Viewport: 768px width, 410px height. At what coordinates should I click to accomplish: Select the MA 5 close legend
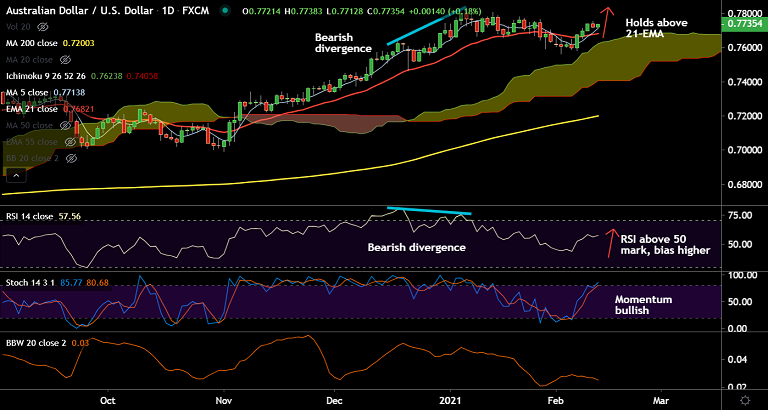27,93
